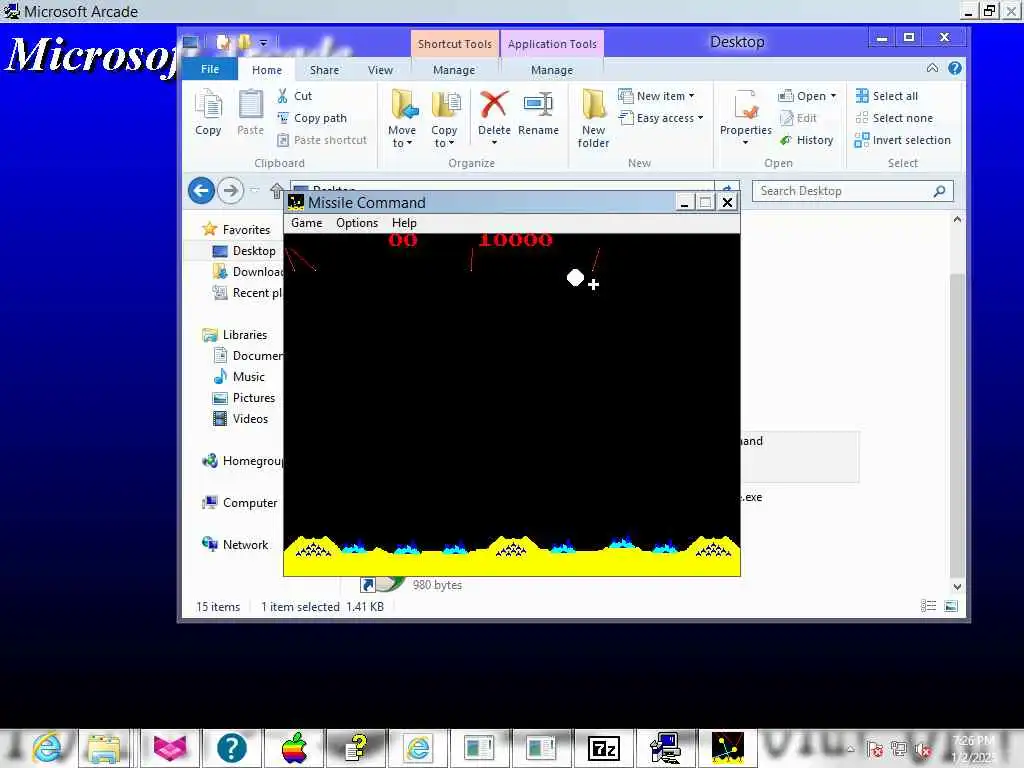The height and width of the screenshot is (768, 1024).
Task: Open the Help menu in Missile Command
Action: 404,223
